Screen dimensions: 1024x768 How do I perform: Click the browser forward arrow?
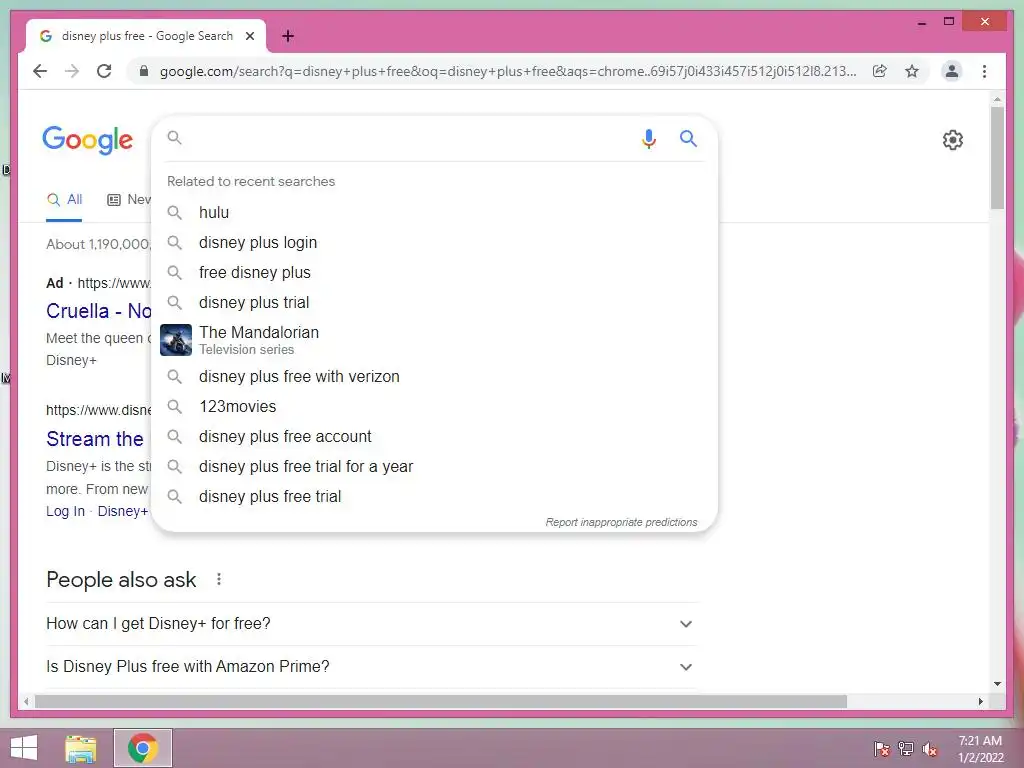point(72,71)
